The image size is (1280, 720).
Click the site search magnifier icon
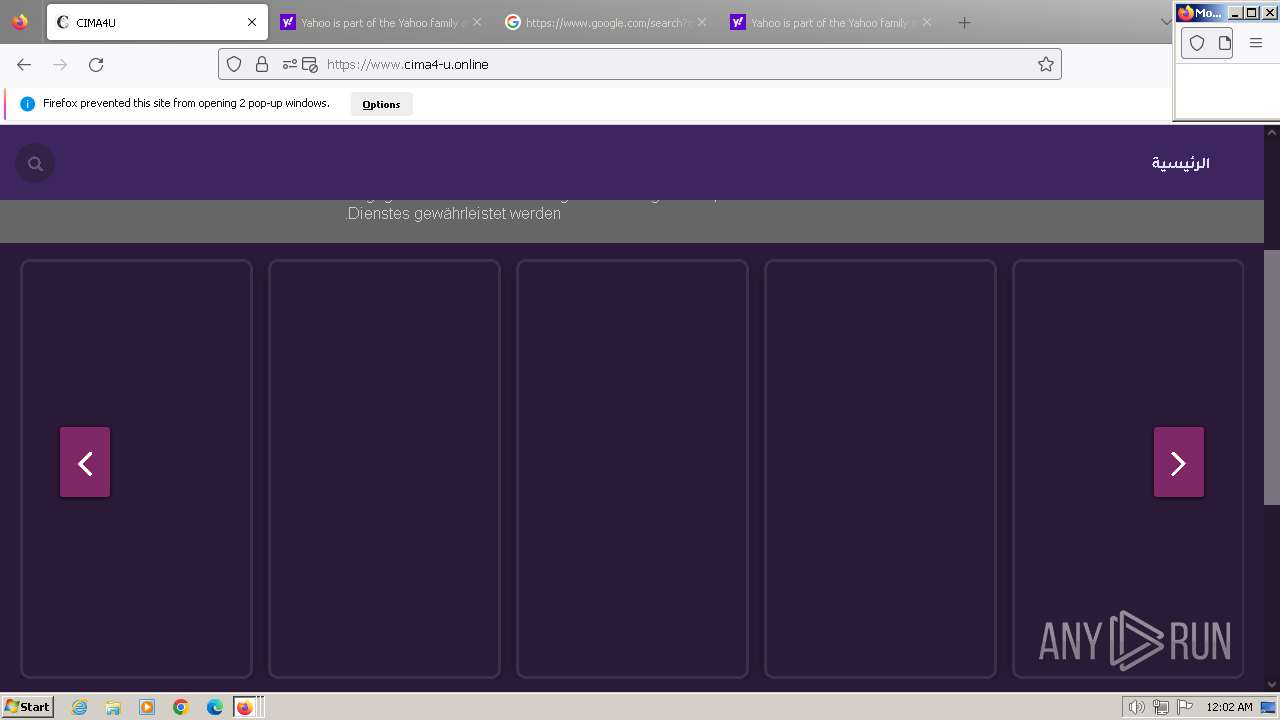[x=35, y=163]
